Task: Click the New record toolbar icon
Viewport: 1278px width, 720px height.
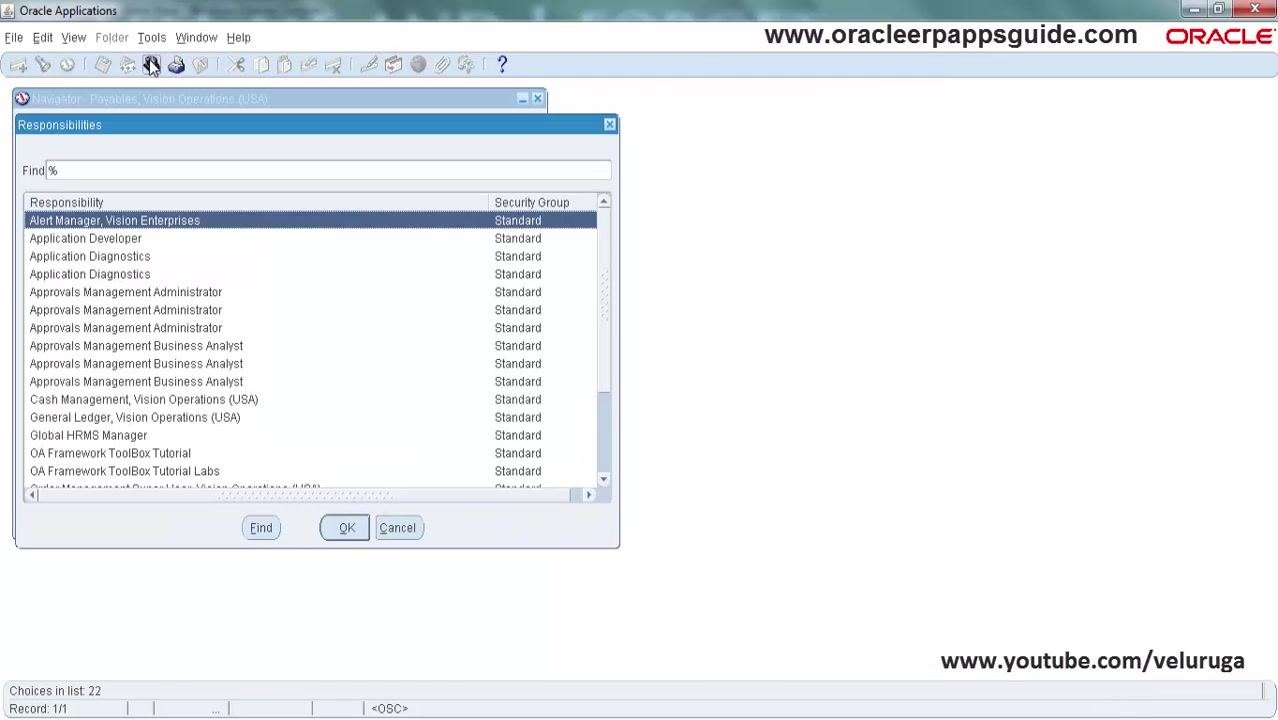Action: (18, 65)
